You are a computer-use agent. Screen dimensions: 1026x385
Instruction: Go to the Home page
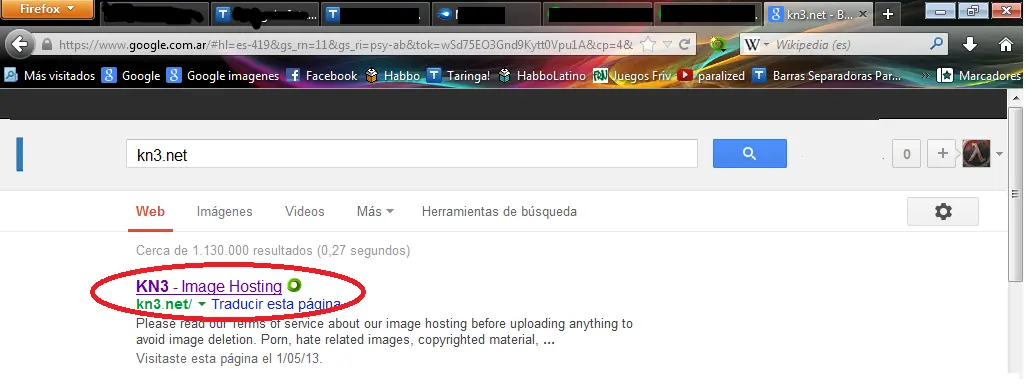pos(1006,45)
